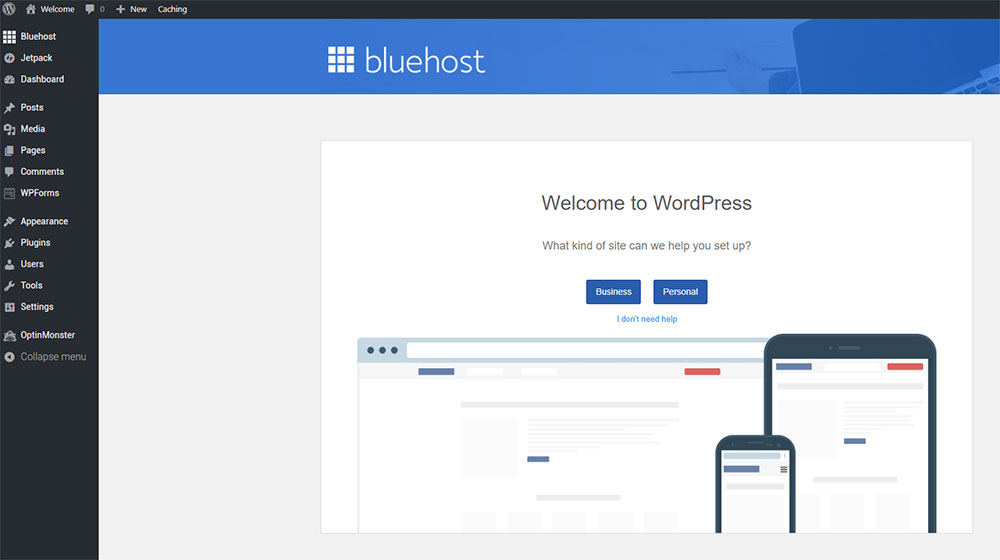The image size is (1000, 560).
Task: Choose the Business site type
Action: 613,291
